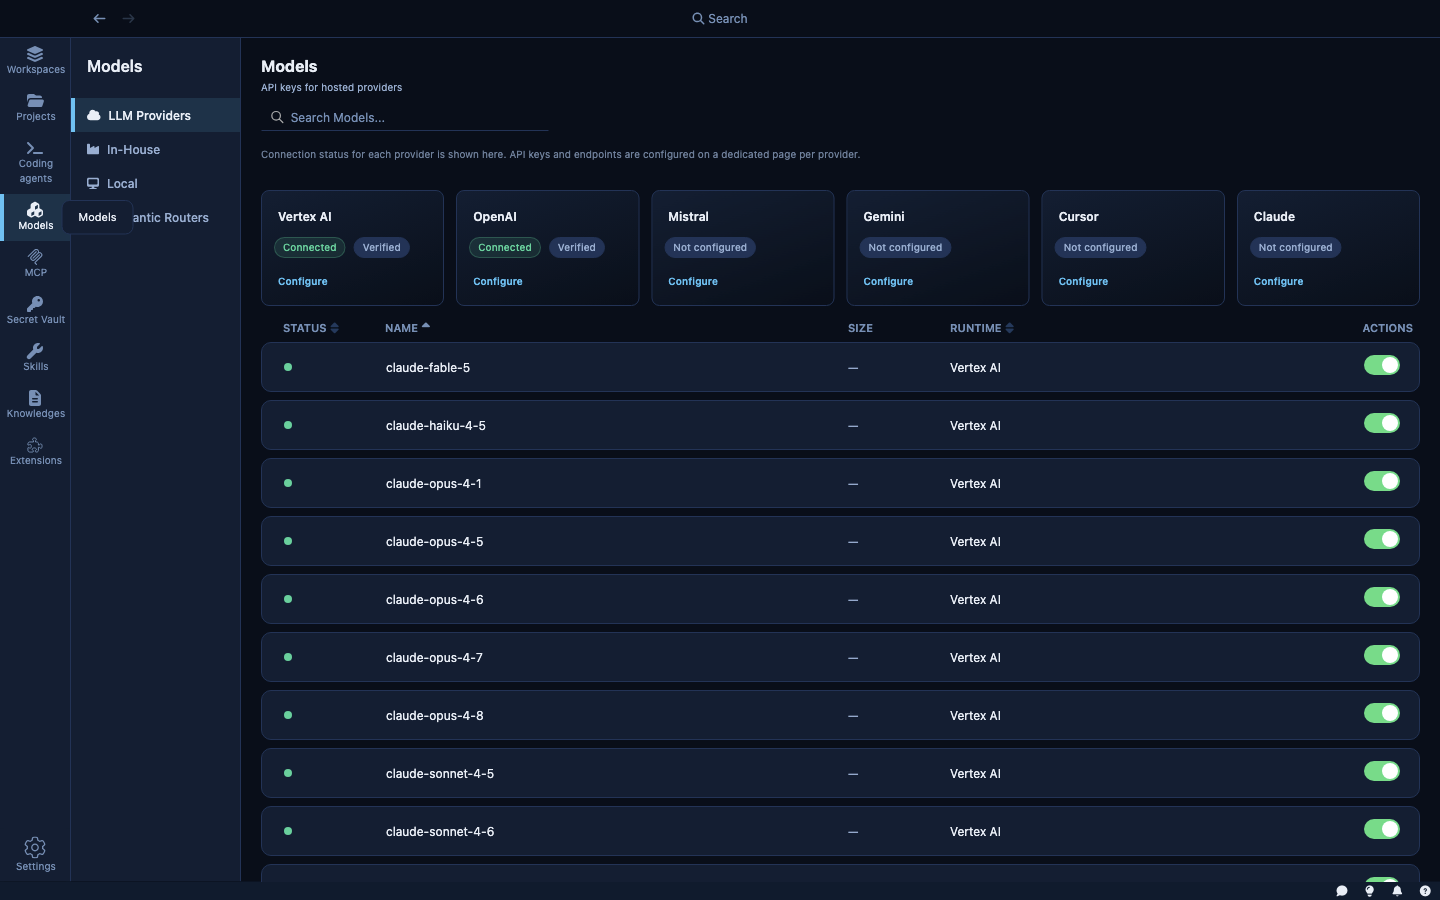Click the lightbulb tips icon
The image size is (1440, 900).
tap(1370, 891)
